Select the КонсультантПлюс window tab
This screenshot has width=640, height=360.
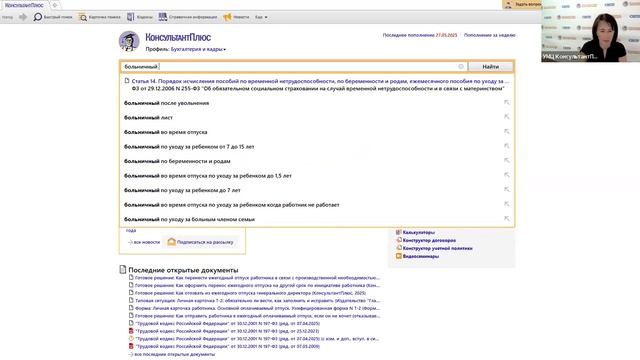click(x=24, y=5)
